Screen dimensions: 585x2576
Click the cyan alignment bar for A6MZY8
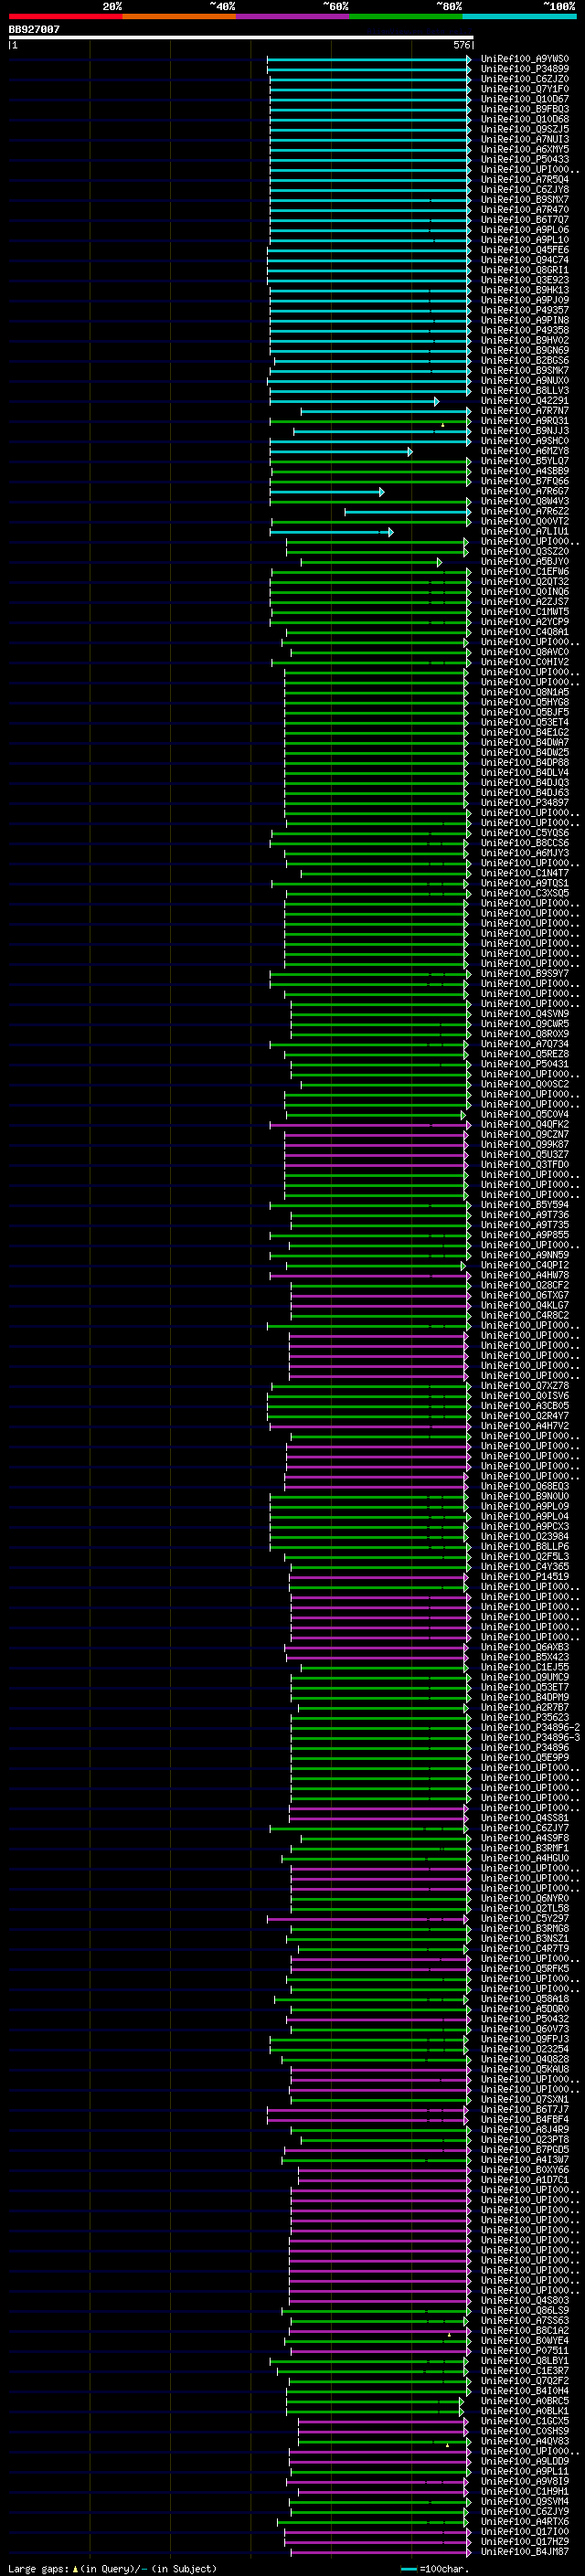coord(341,452)
